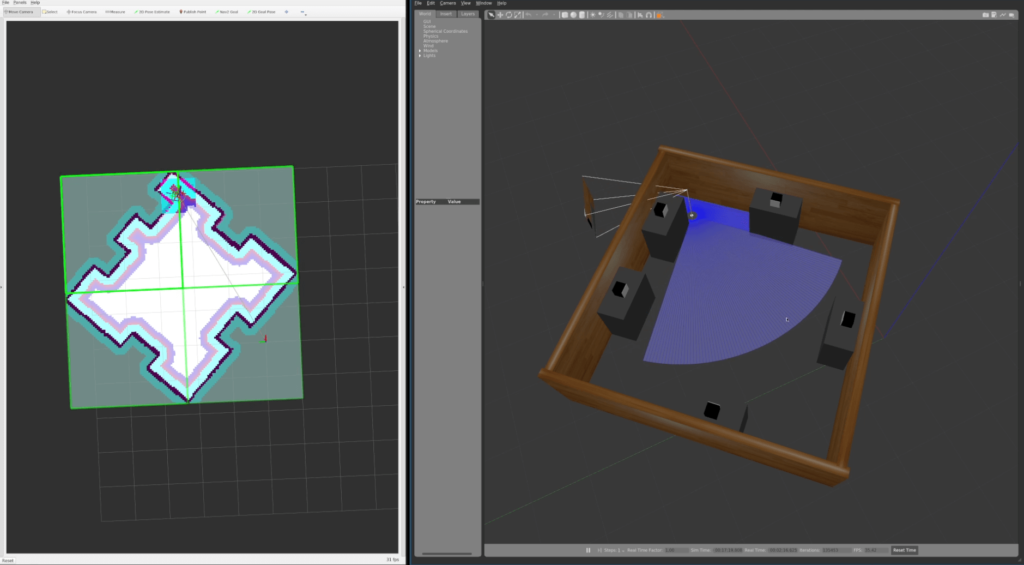Open the Undo history dropdown arrow
The height and width of the screenshot is (565, 1024).
pos(537,15)
